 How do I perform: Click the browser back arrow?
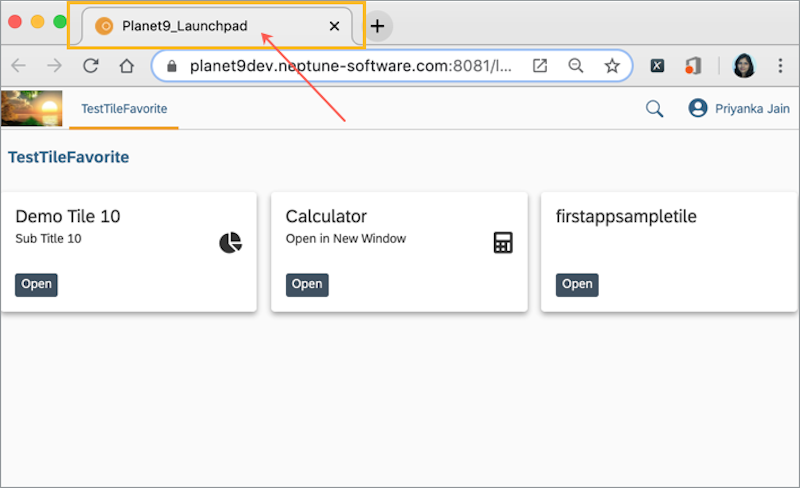18,66
